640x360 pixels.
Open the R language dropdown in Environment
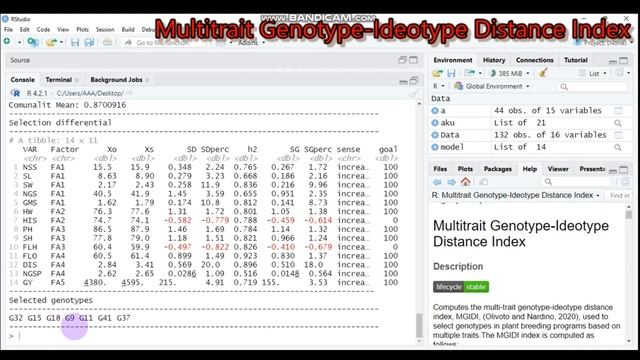pyautogui.click(x=439, y=86)
